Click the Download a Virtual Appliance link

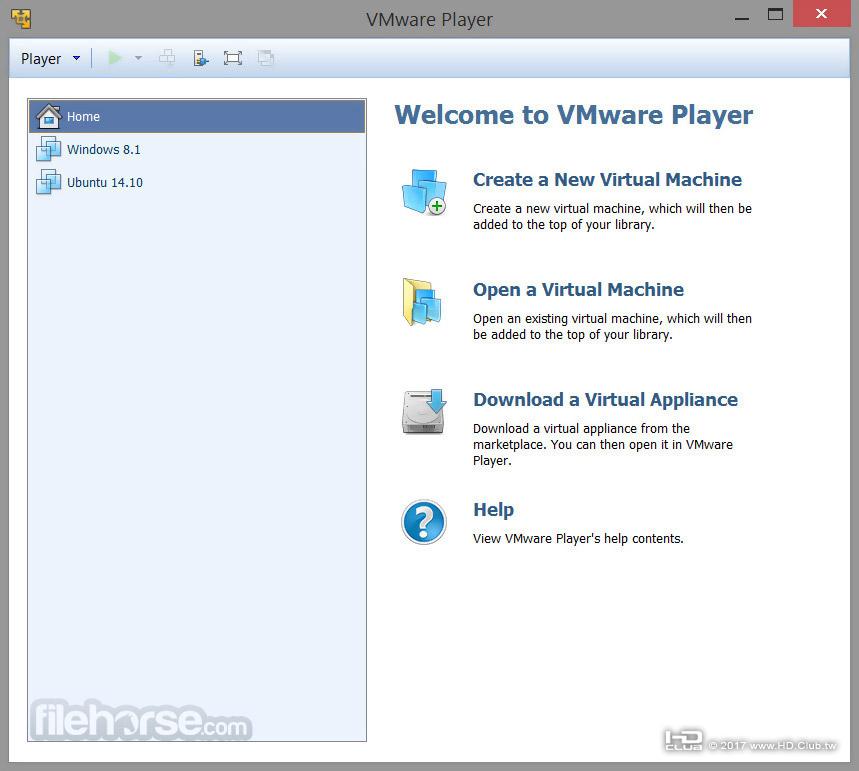click(x=605, y=399)
